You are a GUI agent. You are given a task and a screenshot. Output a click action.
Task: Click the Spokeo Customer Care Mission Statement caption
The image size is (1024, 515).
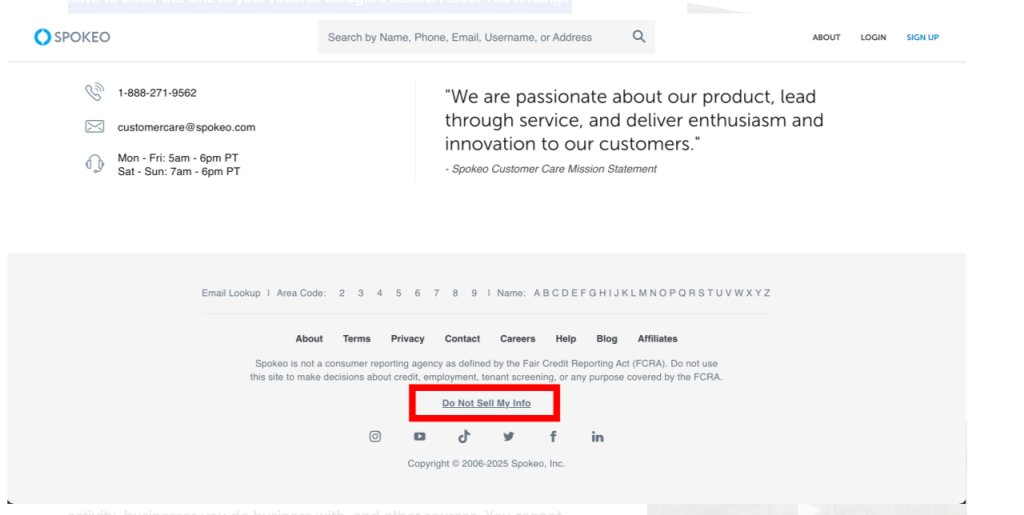pos(551,169)
